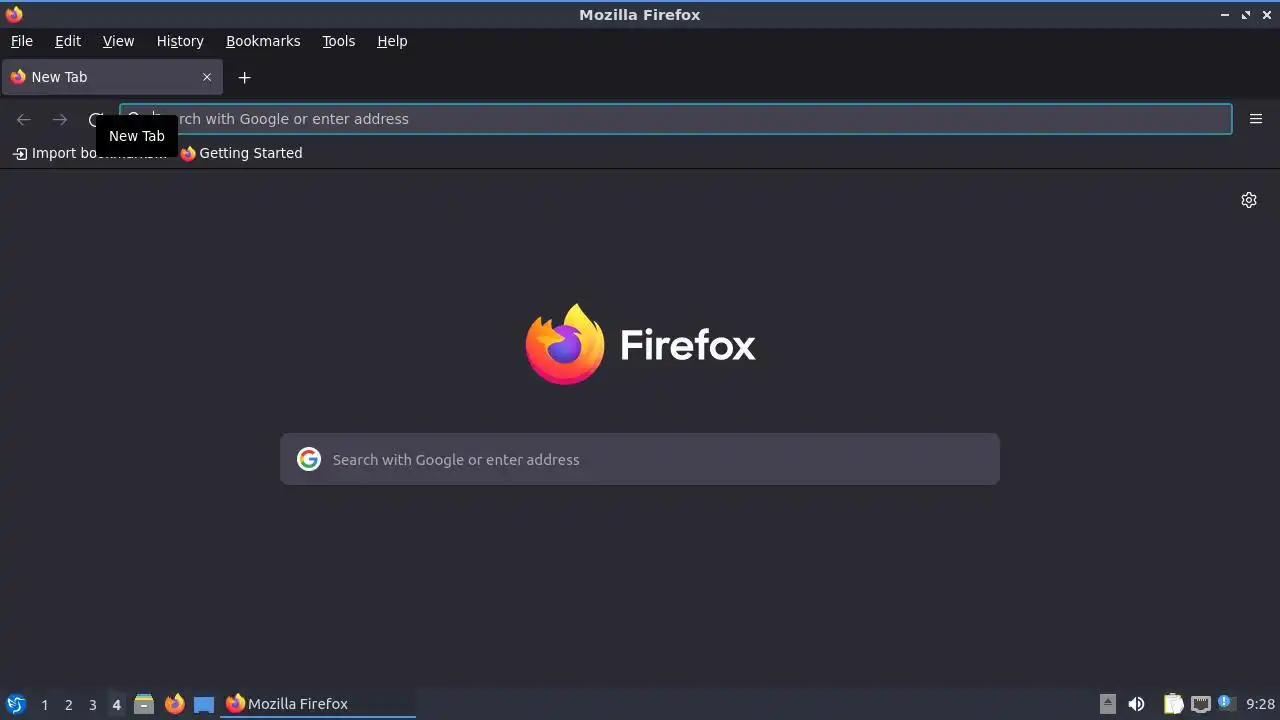The image size is (1280, 720).
Task: Switch to workspace 4
Action: [x=116, y=704]
